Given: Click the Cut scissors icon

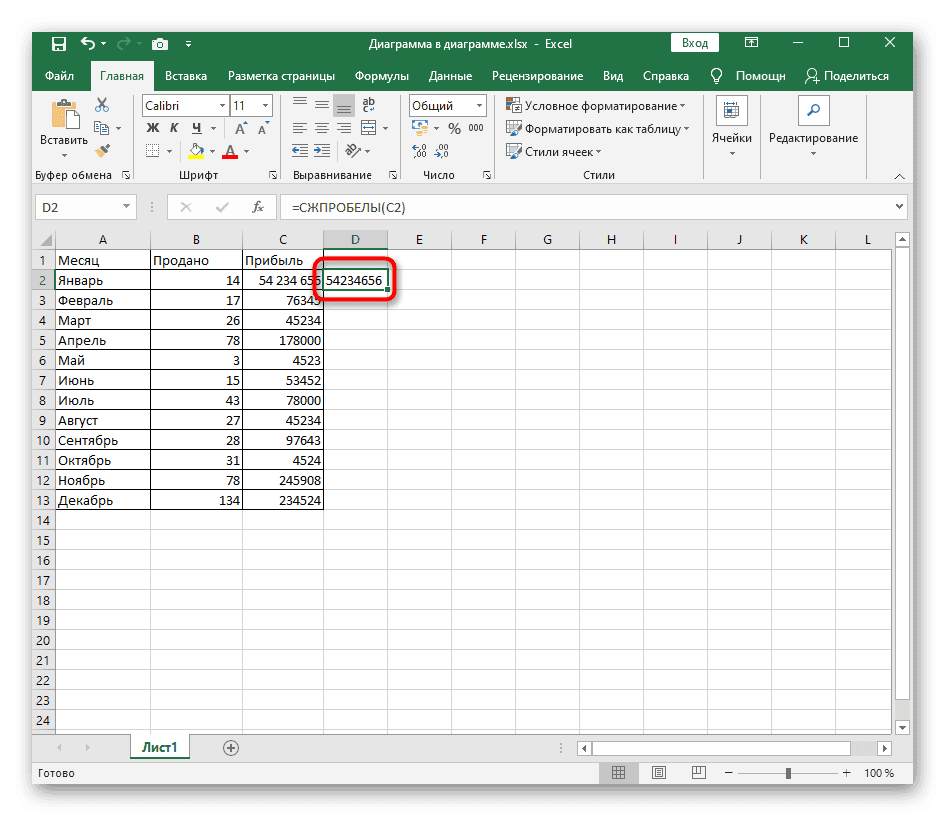Looking at the screenshot, I should 101,106.
